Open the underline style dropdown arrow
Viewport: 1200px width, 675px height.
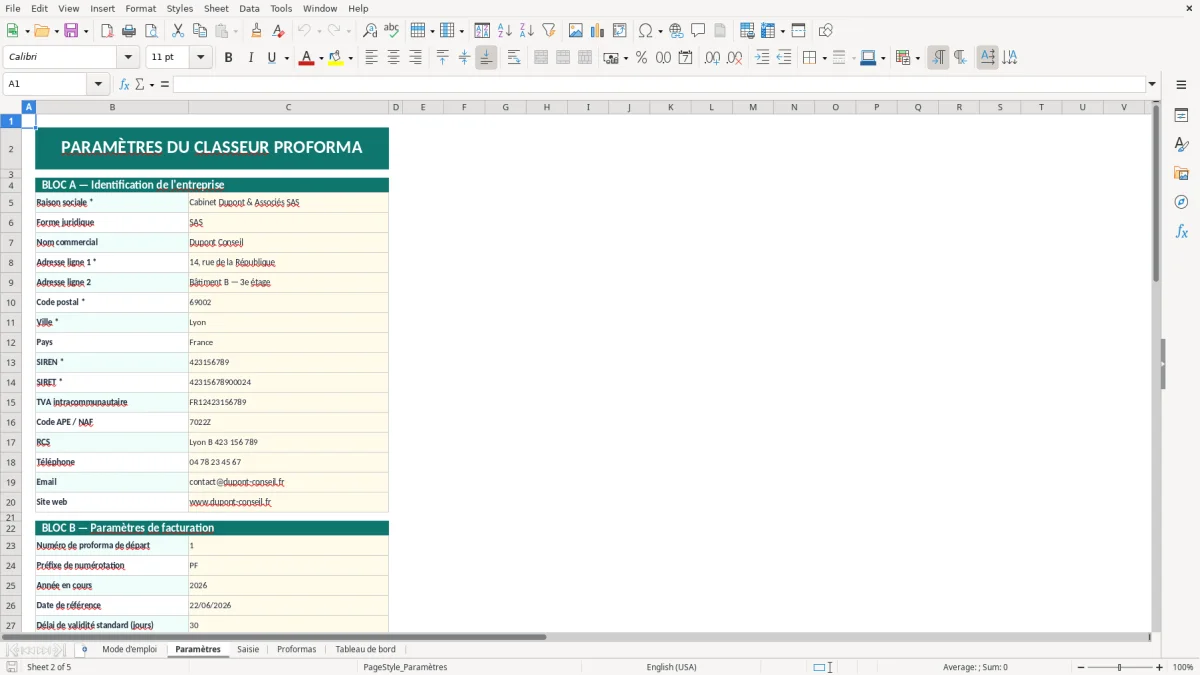coord(286,58)
